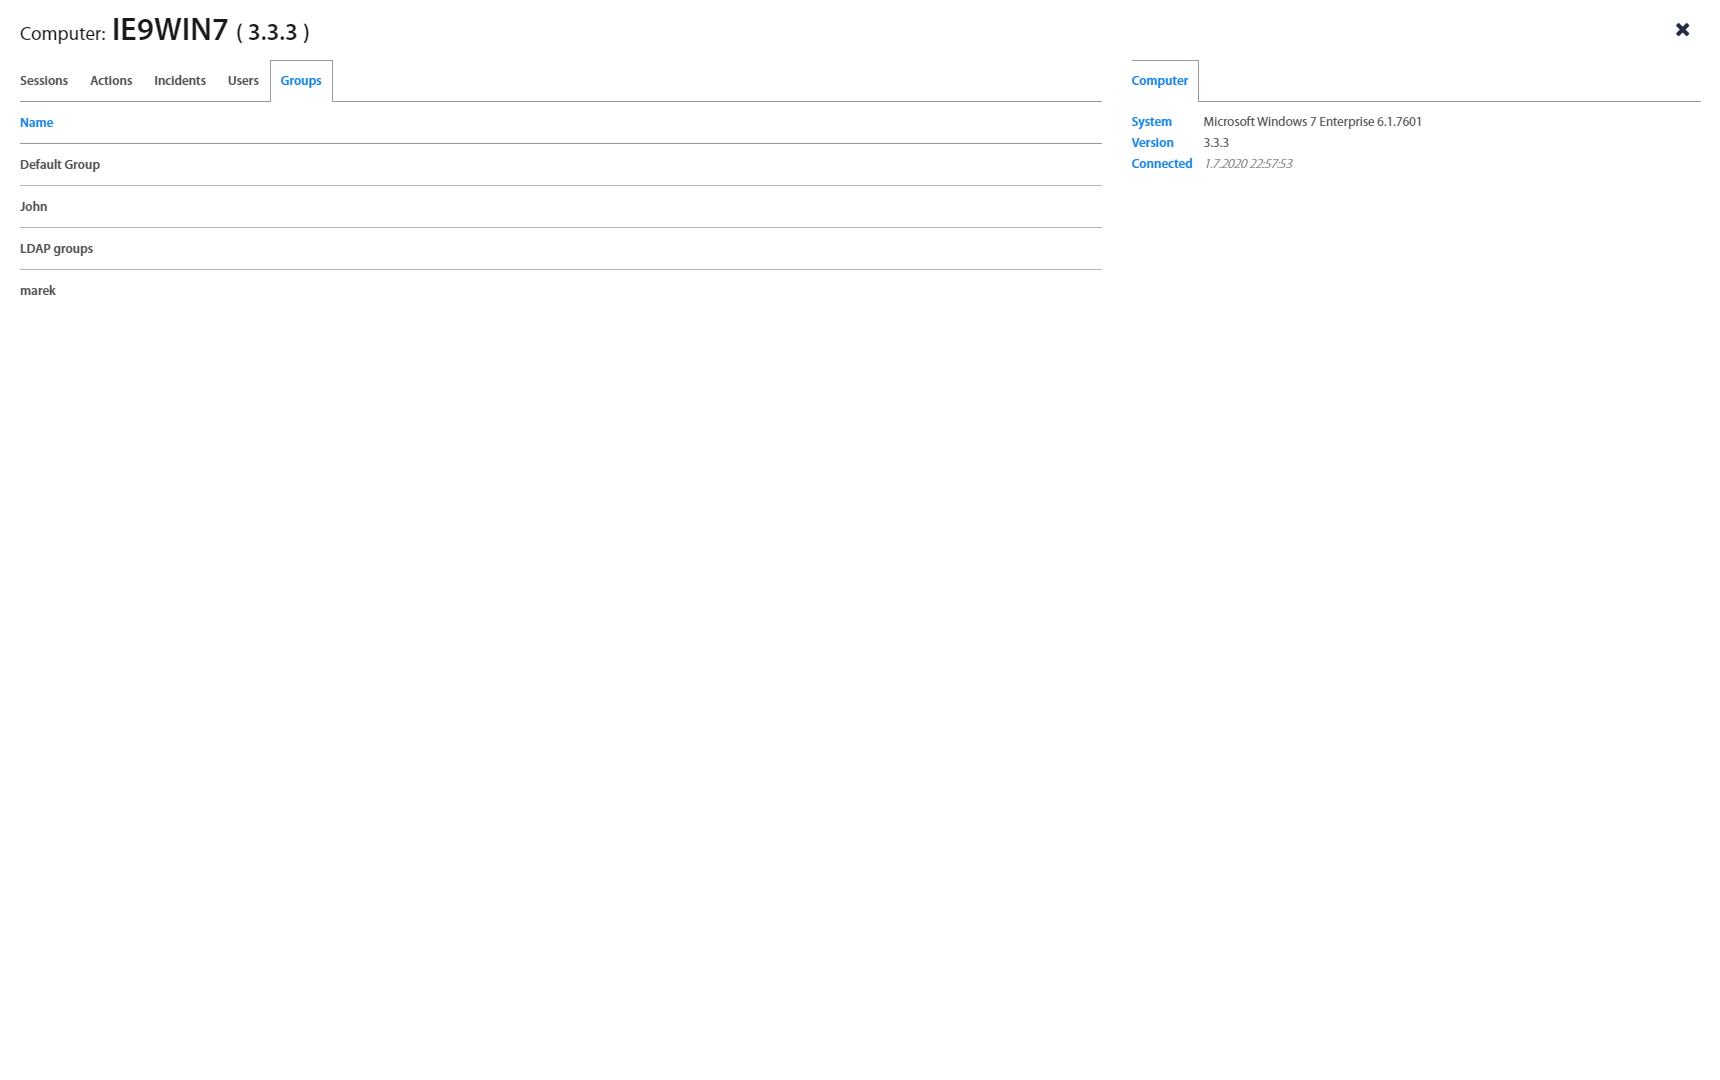Choose the LDAP groups row
Screen dimensions: 1720x1080
[x=56, y=249]
